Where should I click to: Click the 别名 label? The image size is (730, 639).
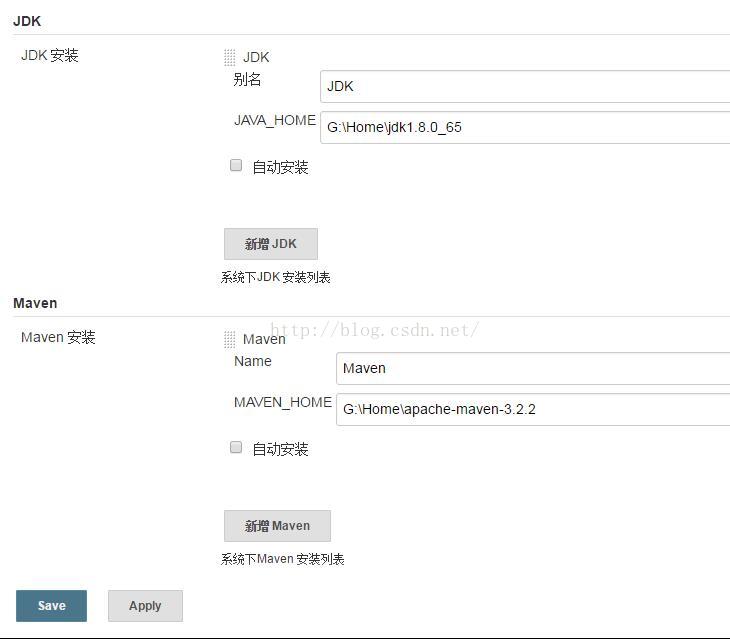[x=247, y=79]
